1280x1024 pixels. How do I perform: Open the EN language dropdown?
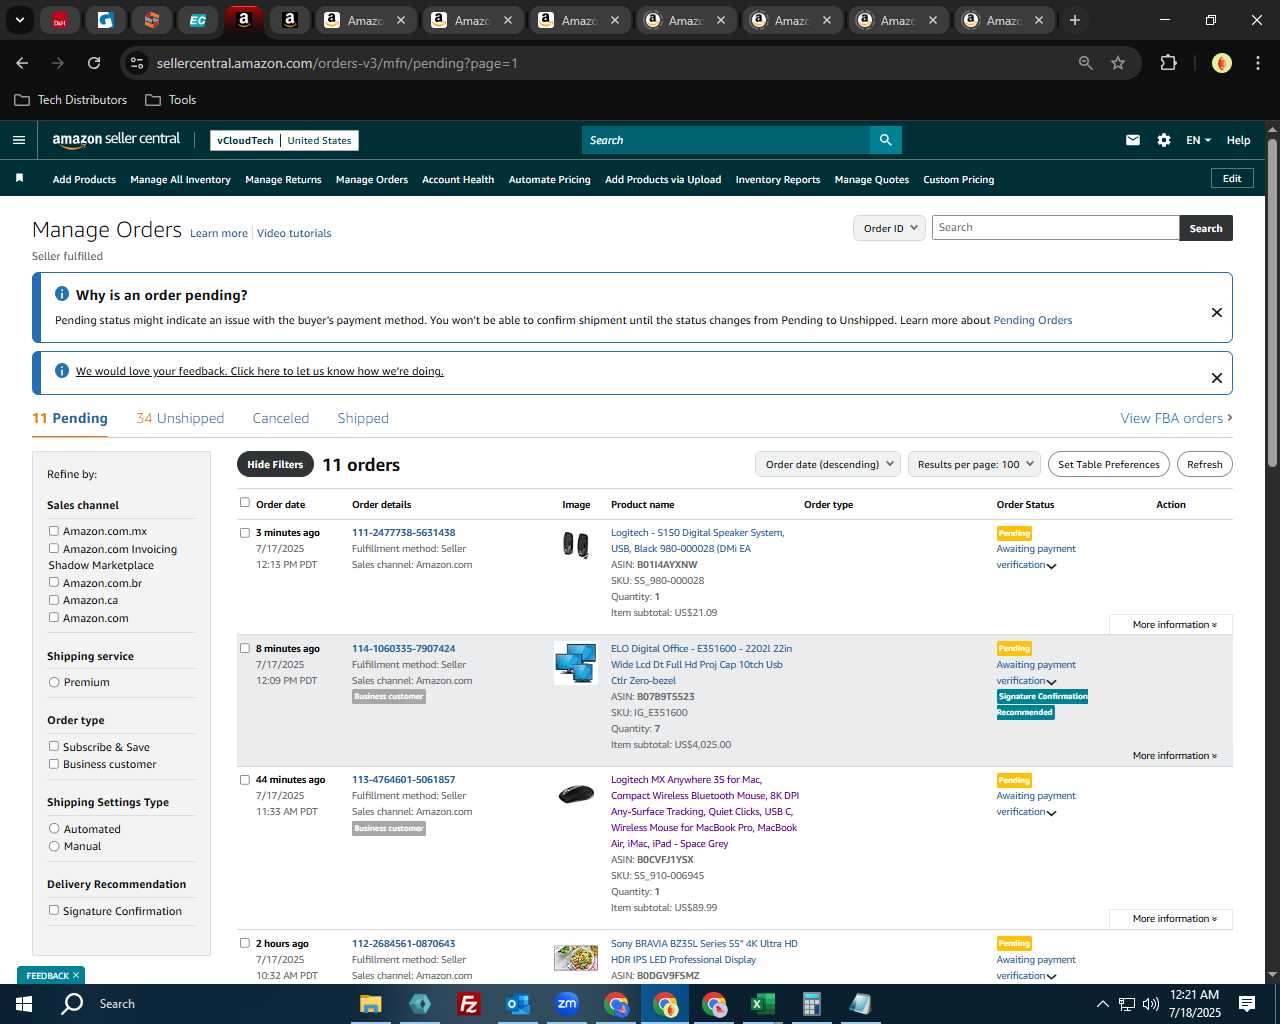[1198, 140]
